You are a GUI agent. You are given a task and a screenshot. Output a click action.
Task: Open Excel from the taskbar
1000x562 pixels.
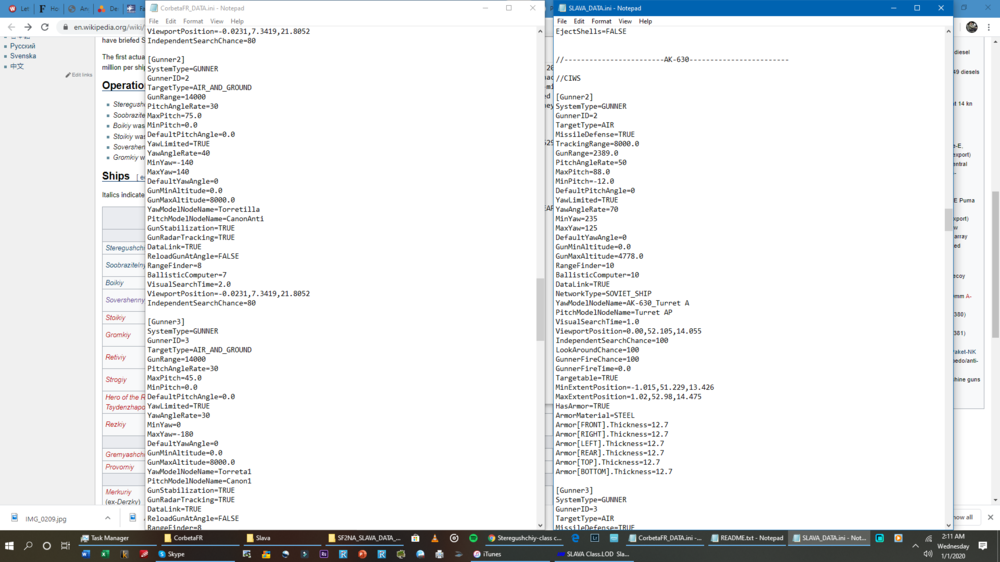(105, 554)
